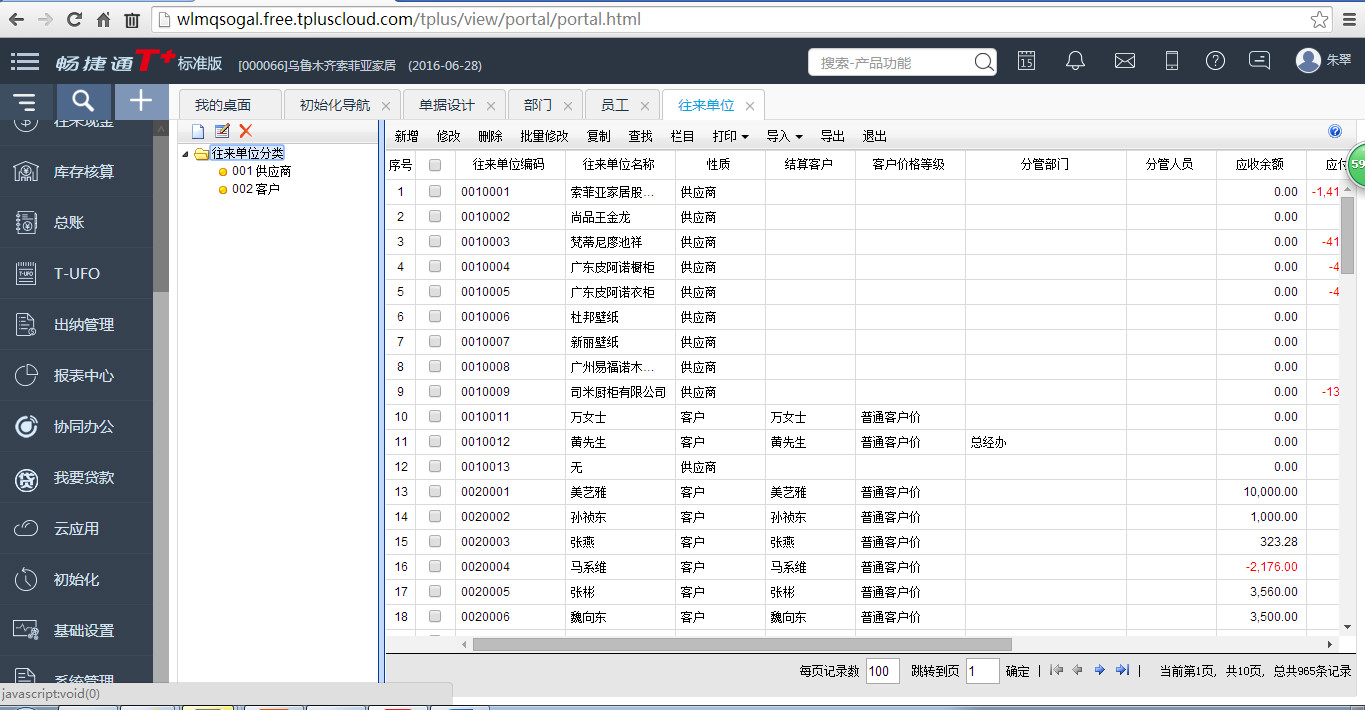Go to the first page arrow
This screenshot has width=1365, height=710.
pyautogui.click(x=1056, y=670)
